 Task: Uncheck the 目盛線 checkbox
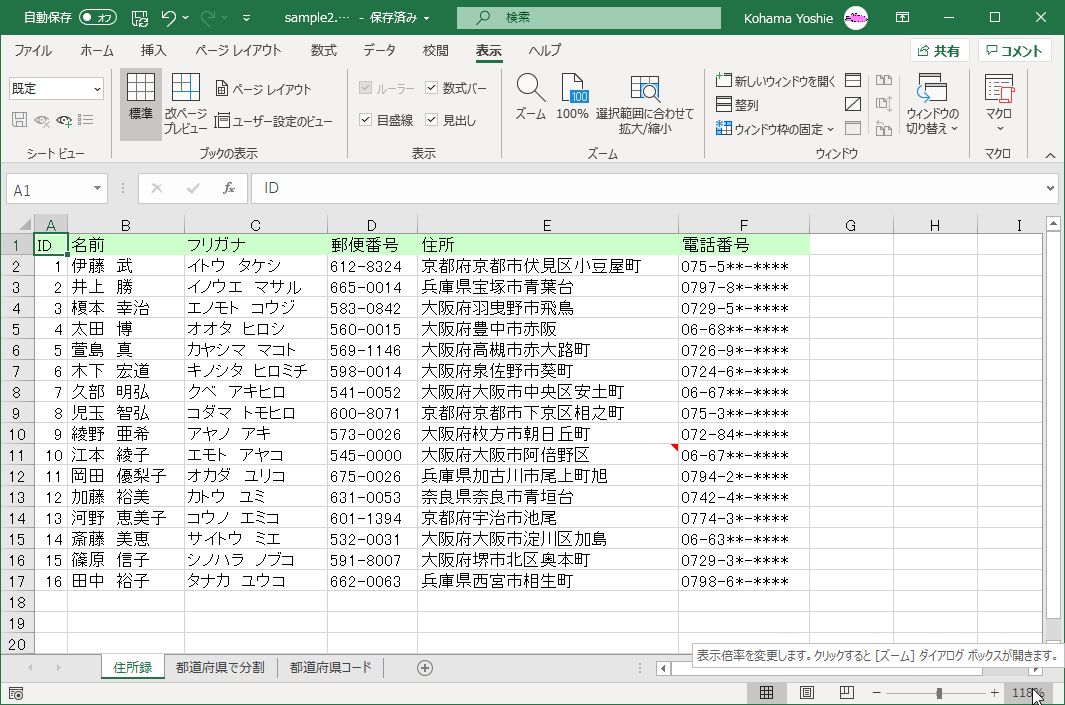365,120
